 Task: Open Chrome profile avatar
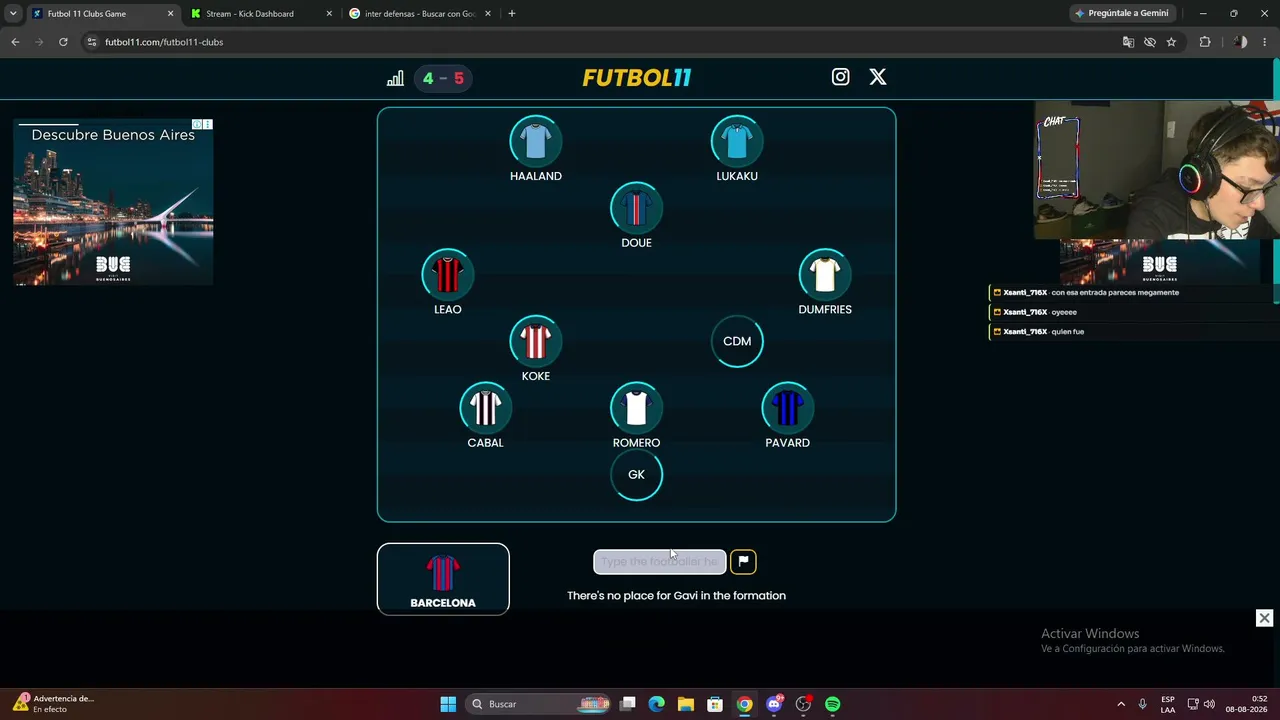pyautogui.click(x=1240, y=42)
